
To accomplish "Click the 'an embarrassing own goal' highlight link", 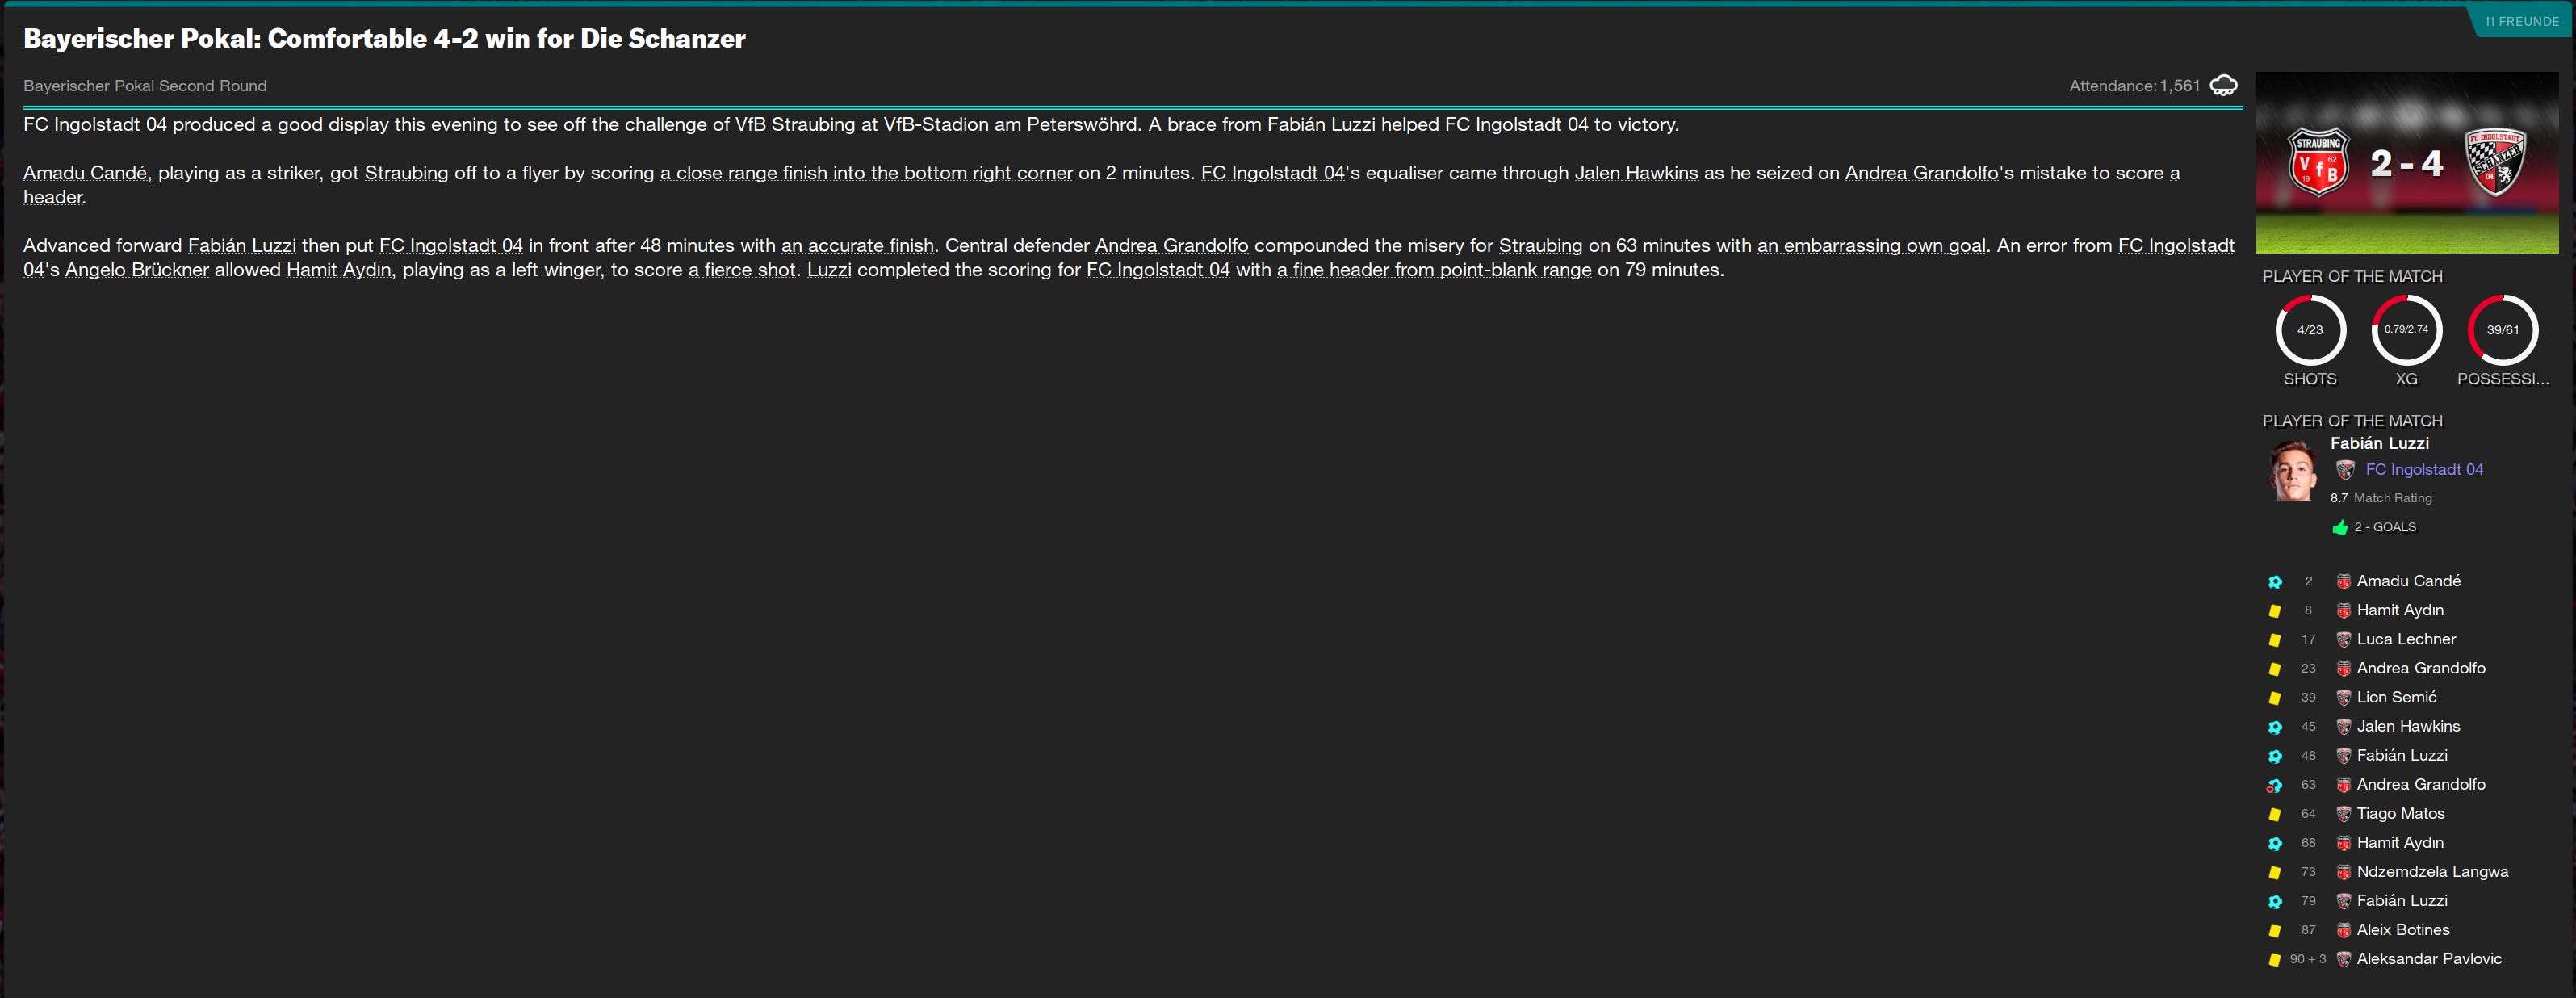I will tap(1871, 246).
